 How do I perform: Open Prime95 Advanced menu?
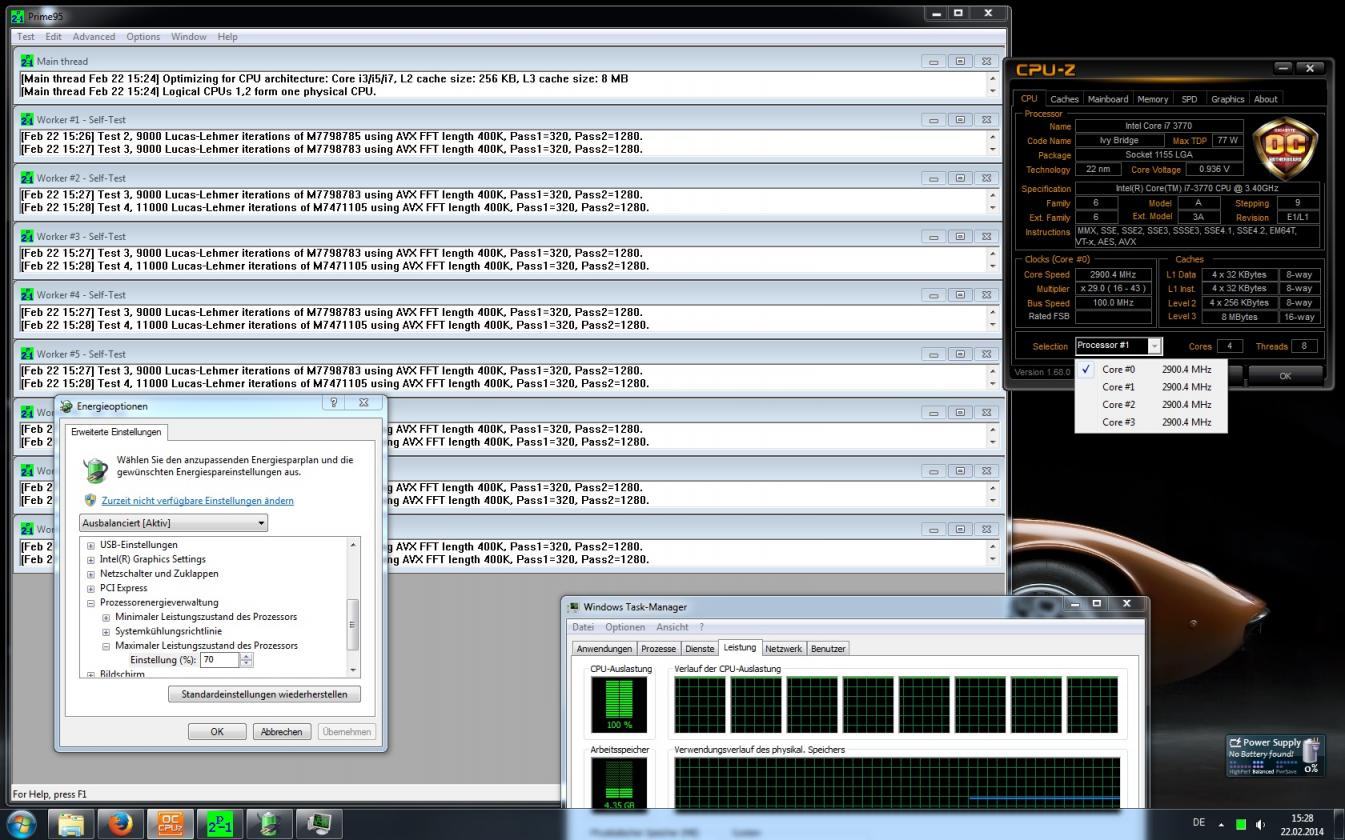[93, 37]
